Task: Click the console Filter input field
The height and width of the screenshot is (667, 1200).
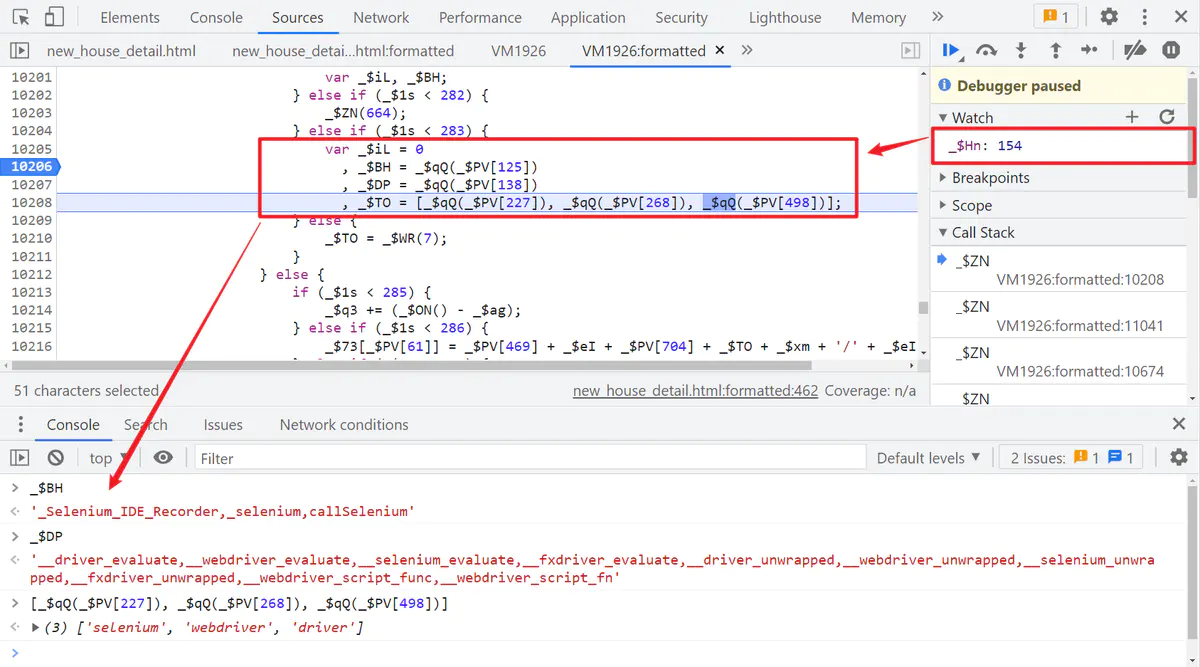Action: click(x=530, y=458)
